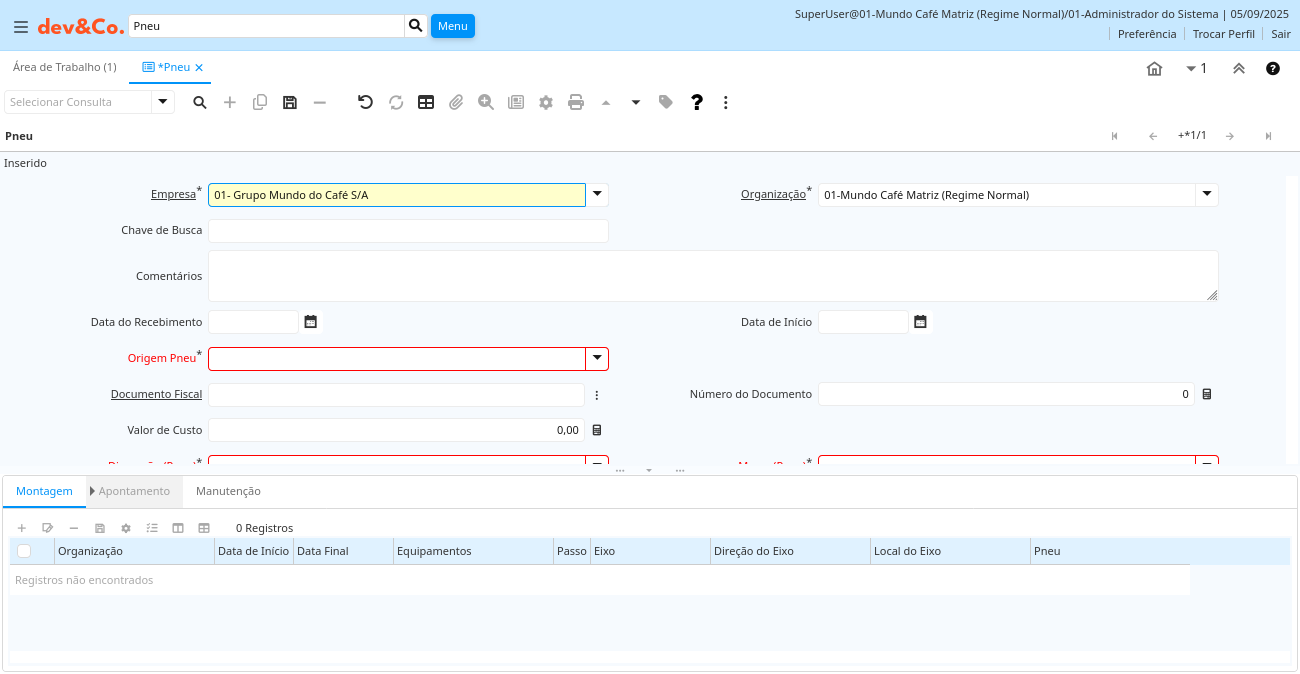Open the Organização dropdown list
This screenshot has height=674, width=1300.
[x=1207, y=195]
